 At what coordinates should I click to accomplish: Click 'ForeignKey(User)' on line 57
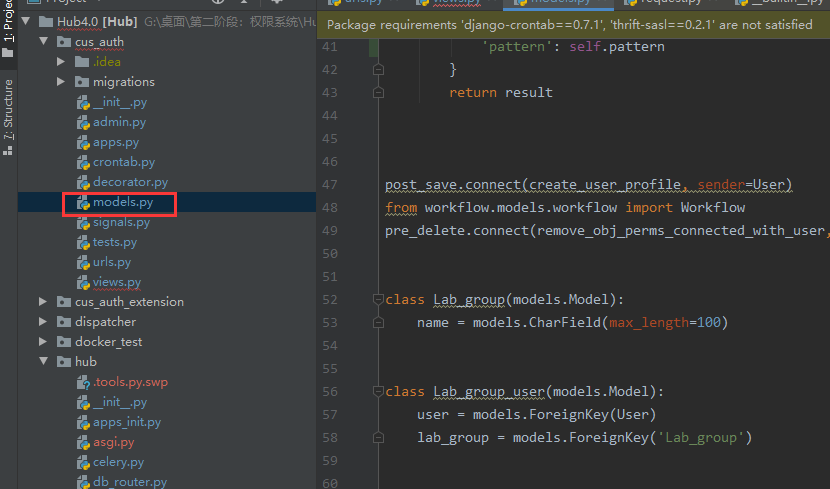(592, 414)
